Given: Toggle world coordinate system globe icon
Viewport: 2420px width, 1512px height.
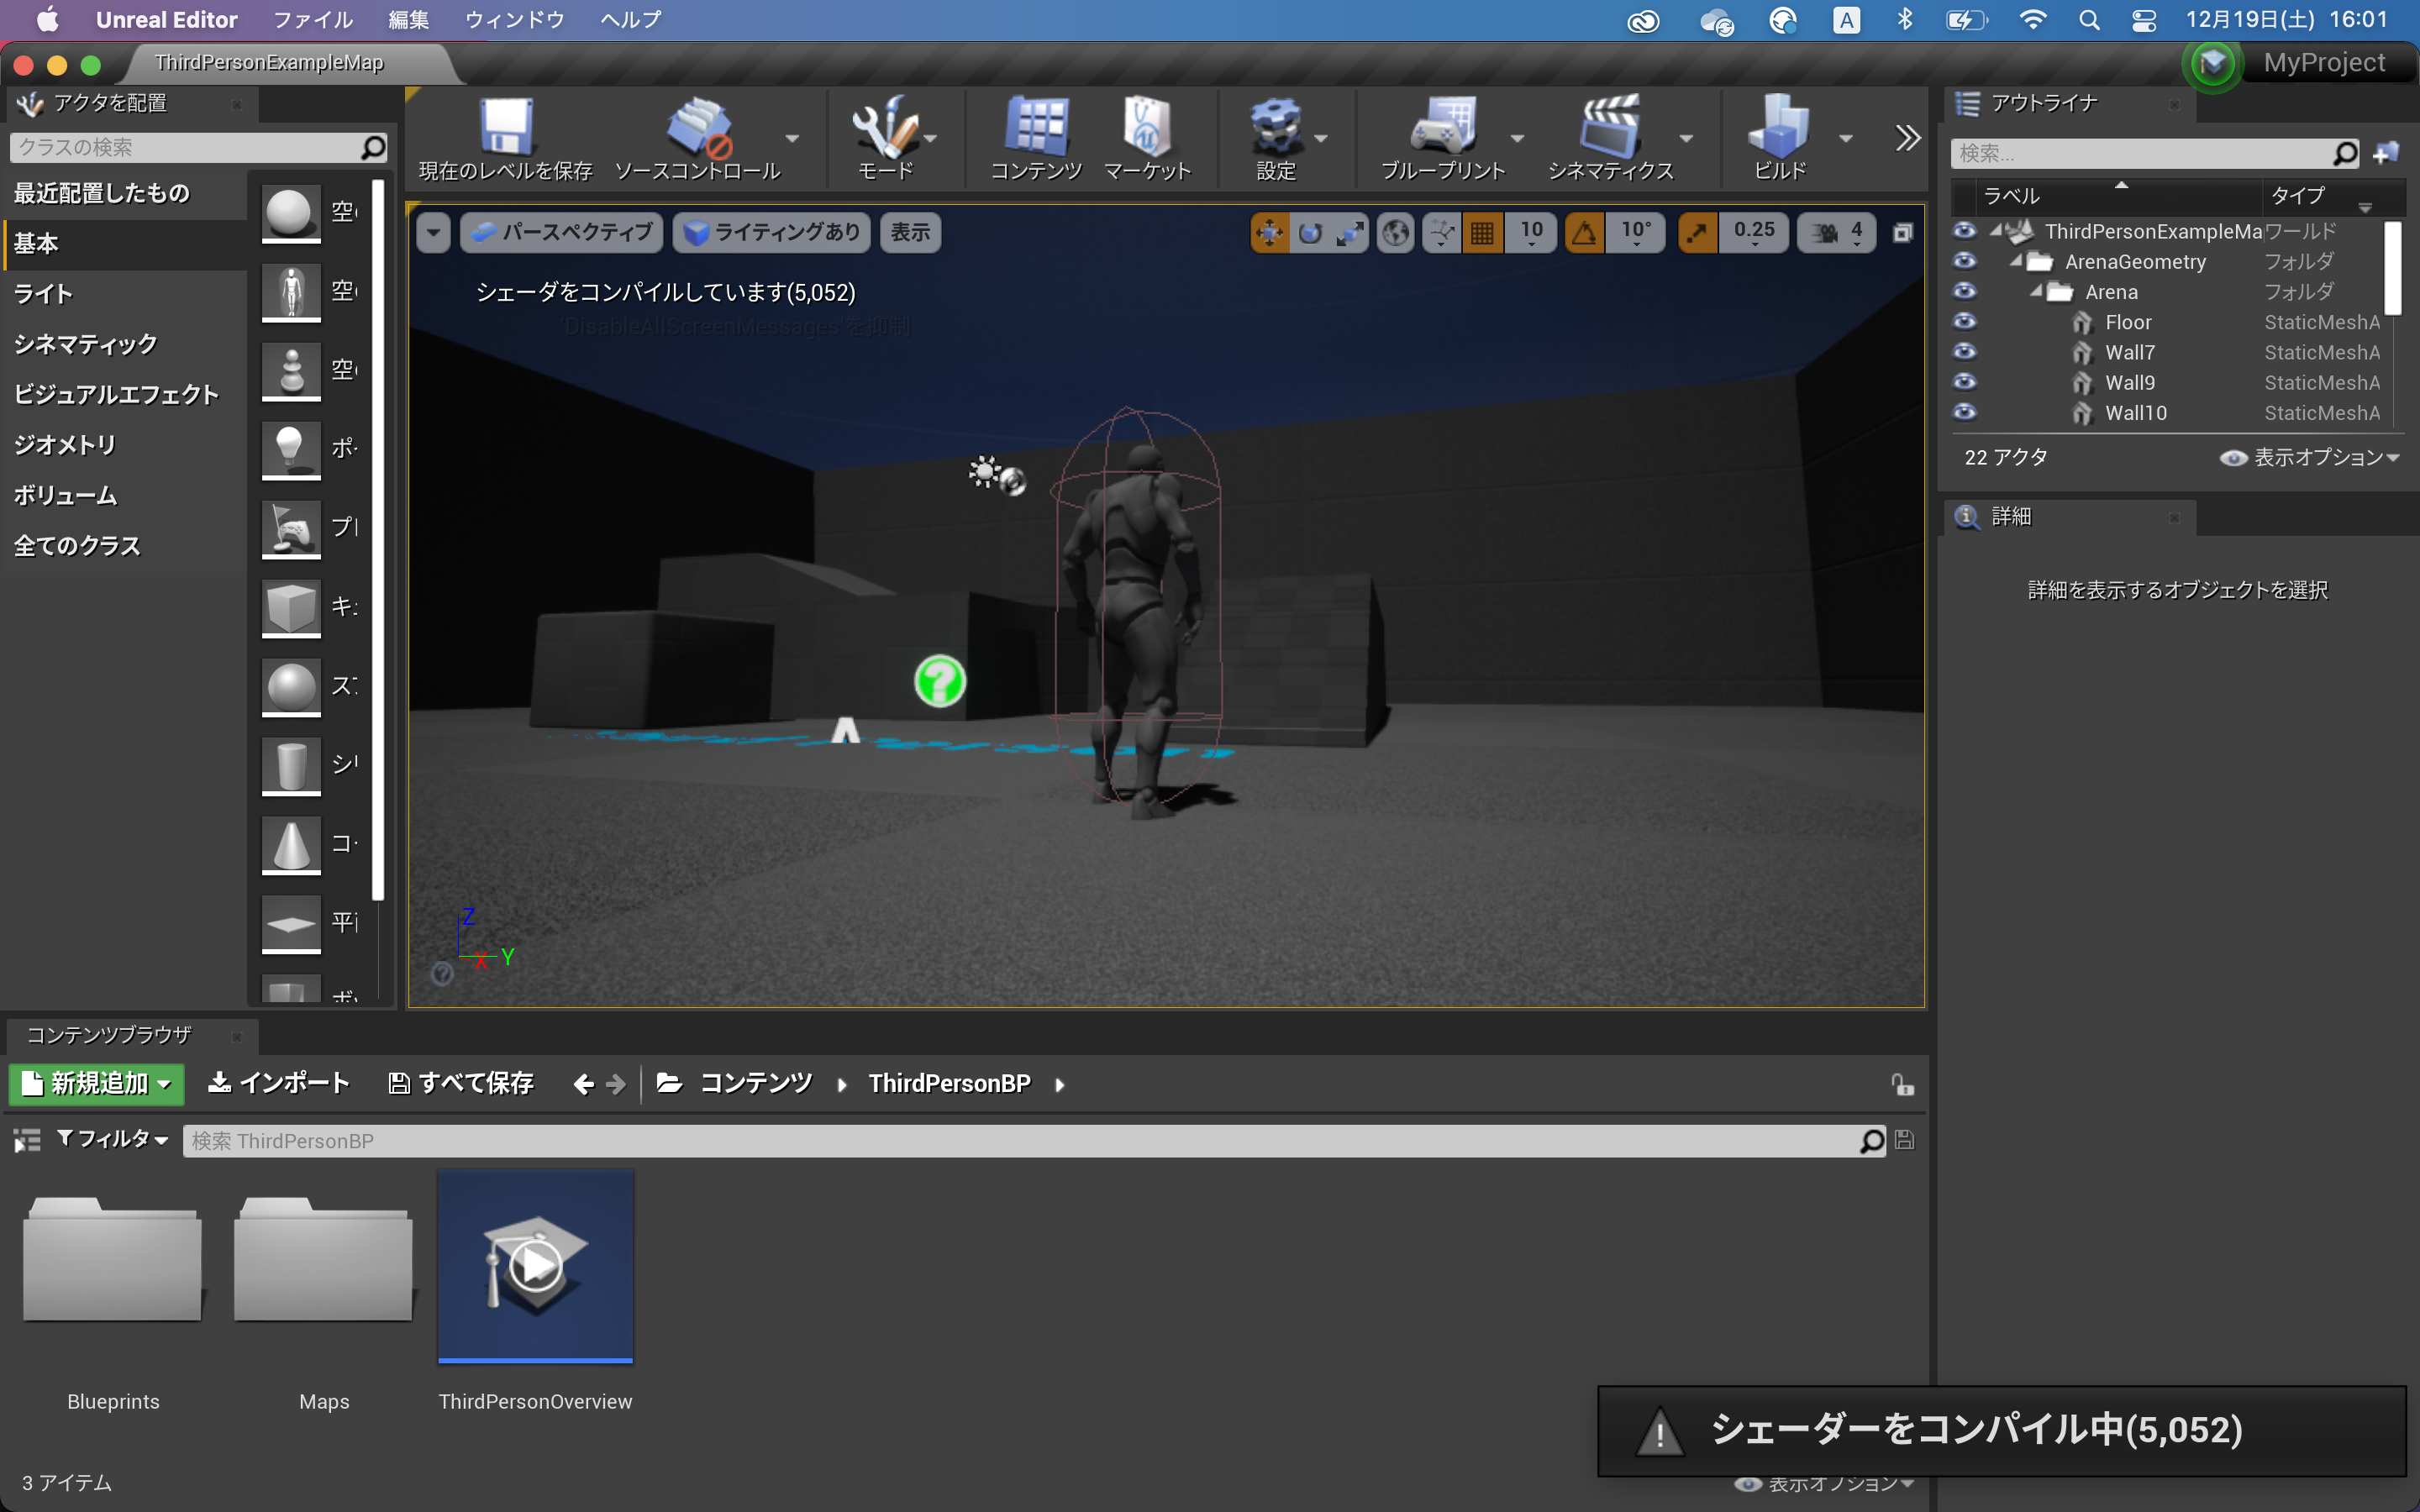Looking at the screenshot, I should pos(1396,233).
